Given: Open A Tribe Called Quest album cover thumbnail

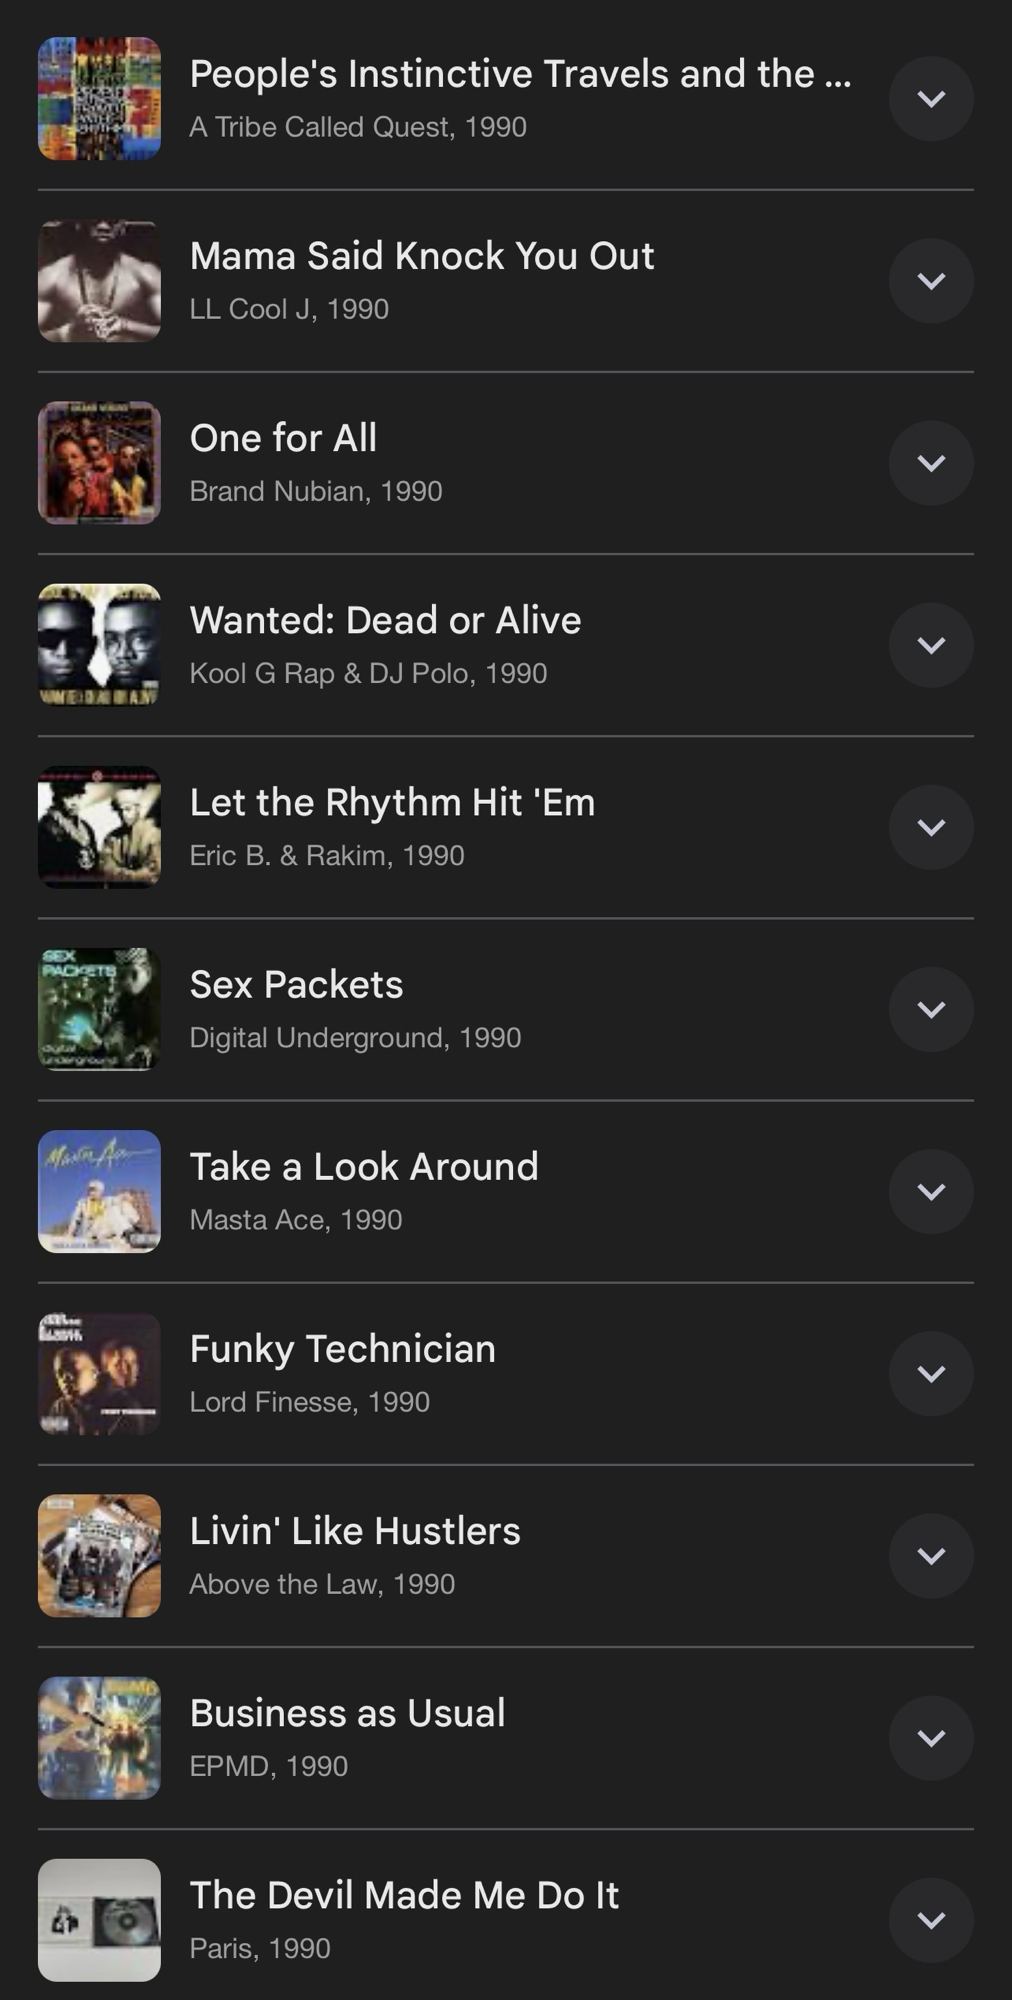Looking at the screenshot, I should [x=99, y=99].
